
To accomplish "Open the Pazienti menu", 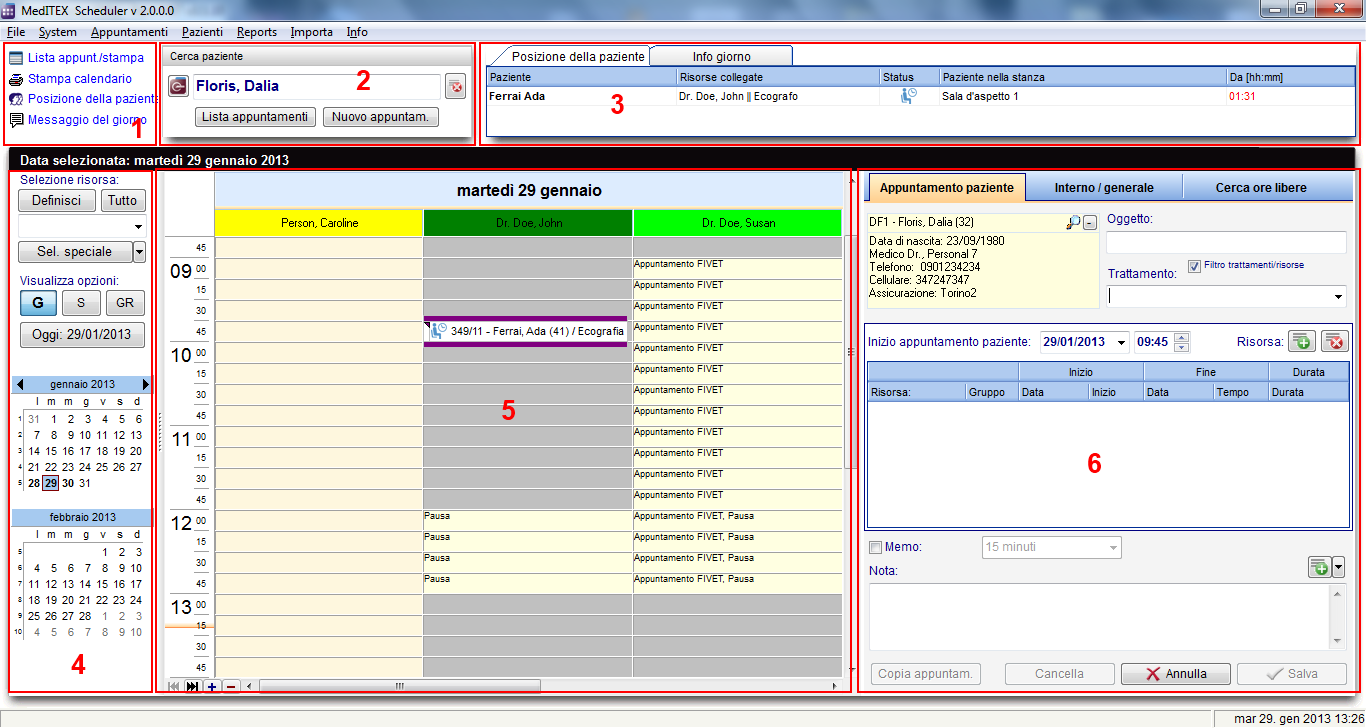I will 203,32.
